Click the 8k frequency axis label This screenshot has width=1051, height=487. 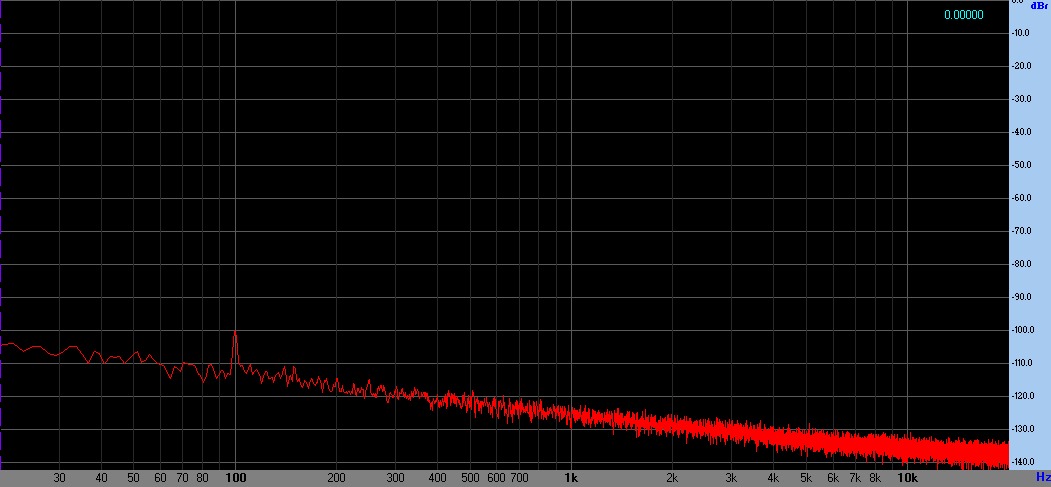(x=875, y=478)
